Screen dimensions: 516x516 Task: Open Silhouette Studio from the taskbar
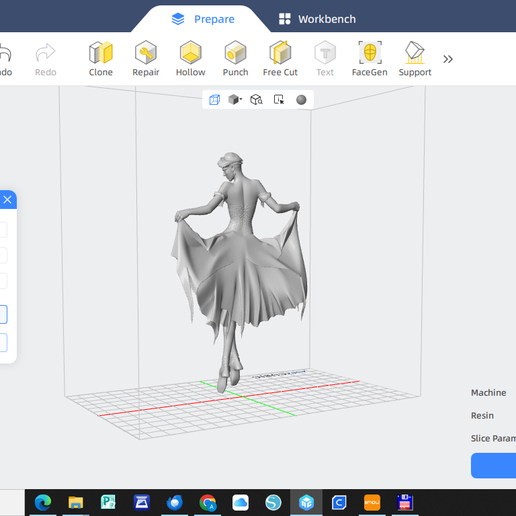[273, 502]
